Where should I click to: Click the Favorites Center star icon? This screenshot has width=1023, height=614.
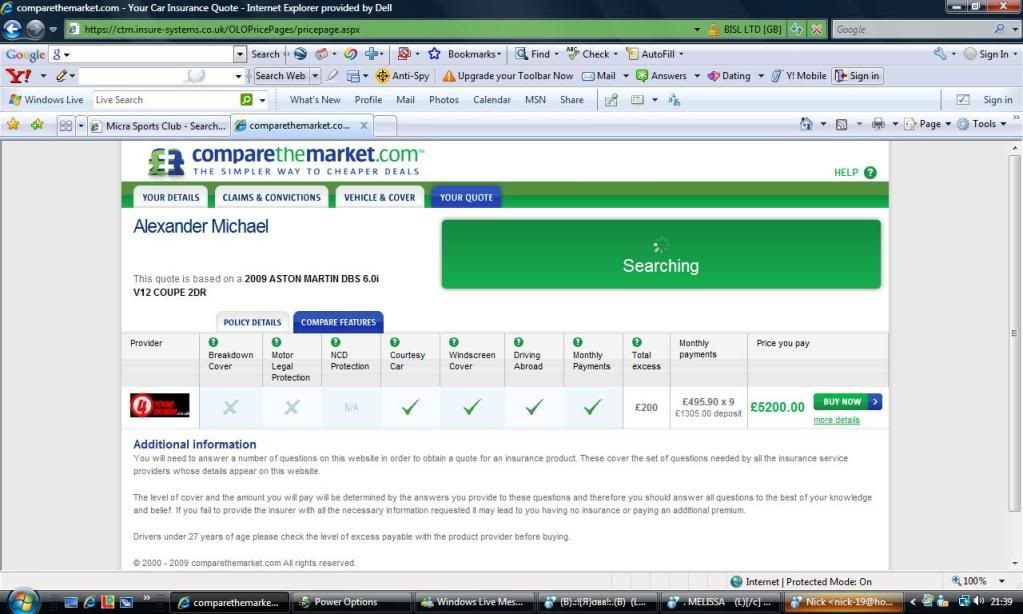pyautogui.click(x=13, y=124)
